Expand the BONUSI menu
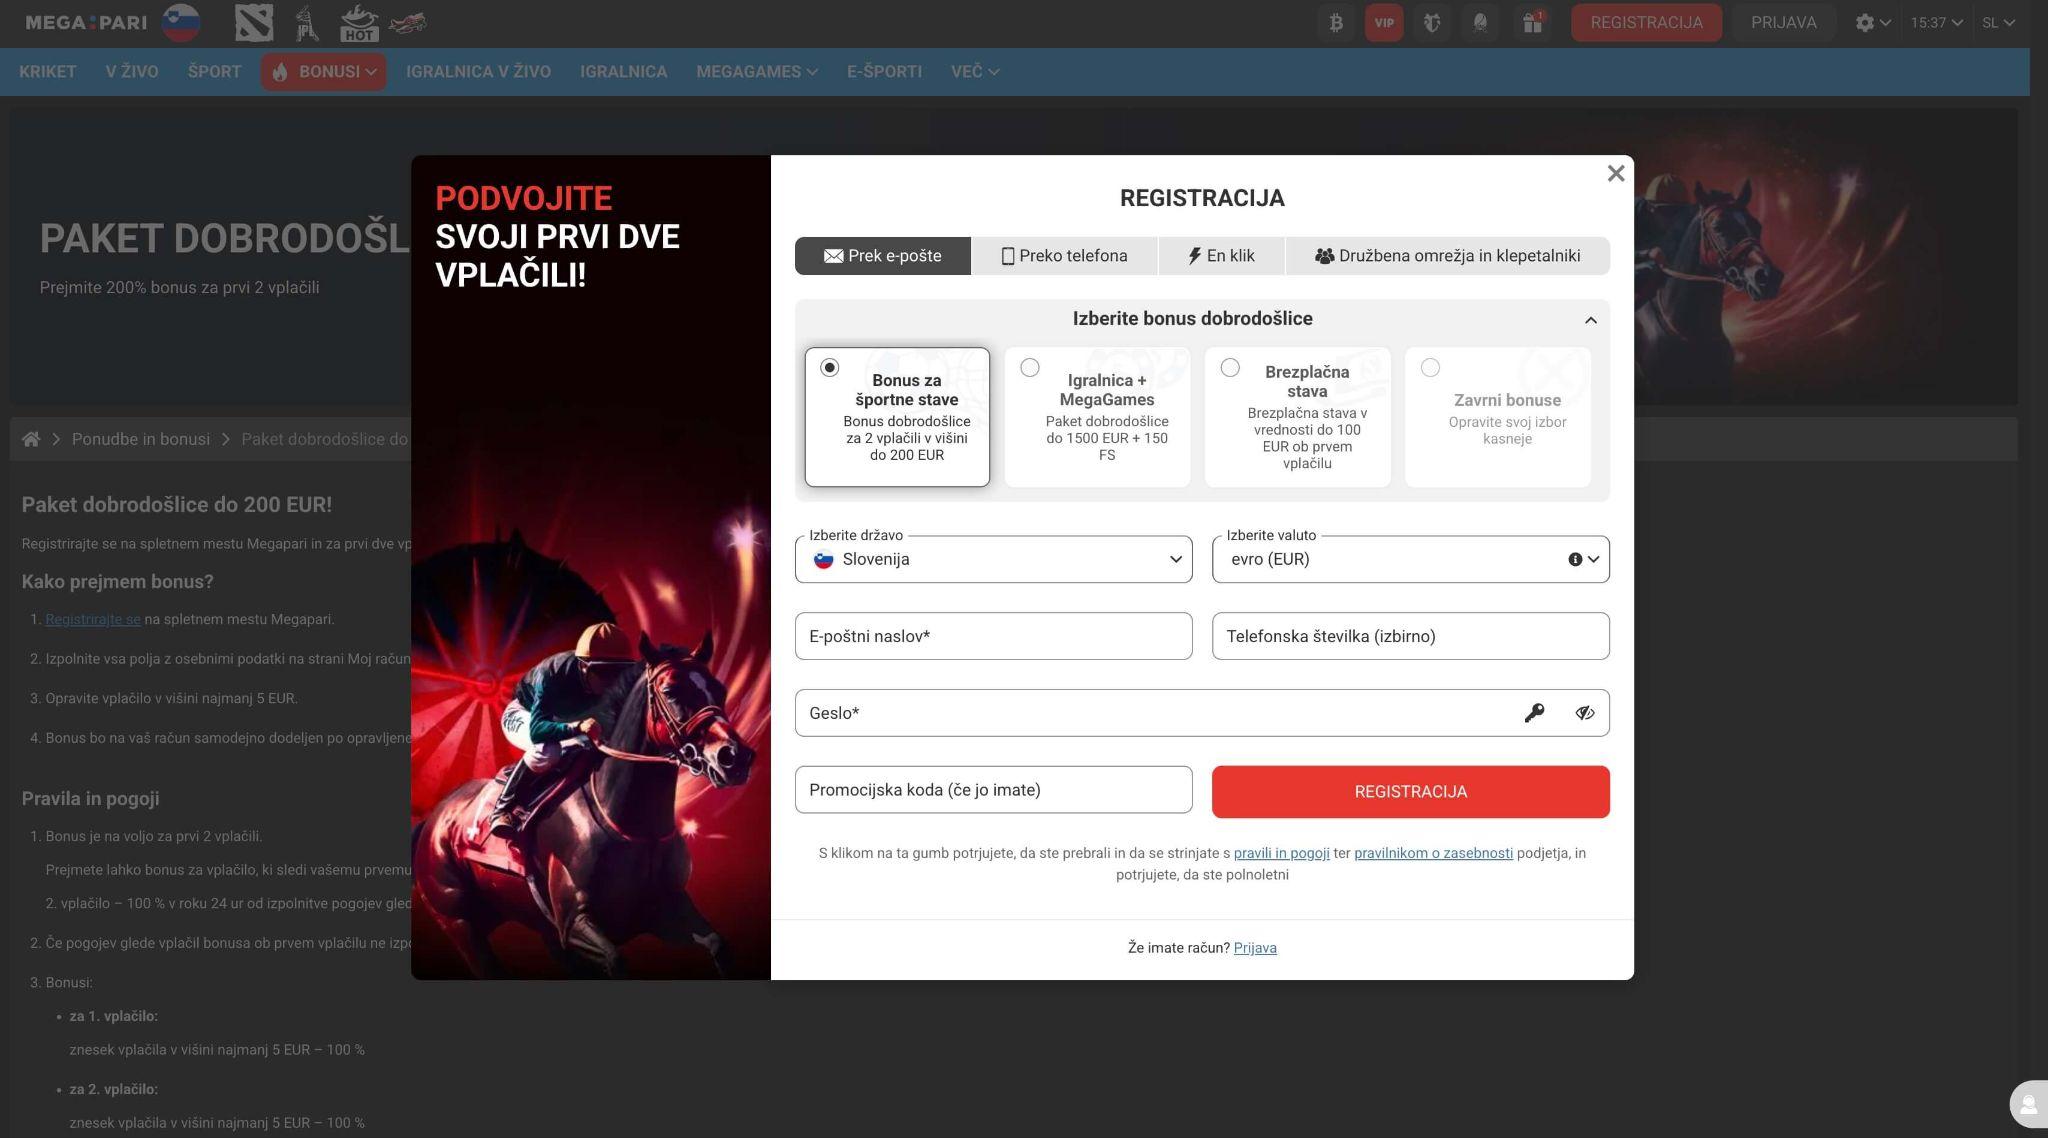This screenshot has width=2048, height=1138. pyautogui.click(x=323, y=72)
